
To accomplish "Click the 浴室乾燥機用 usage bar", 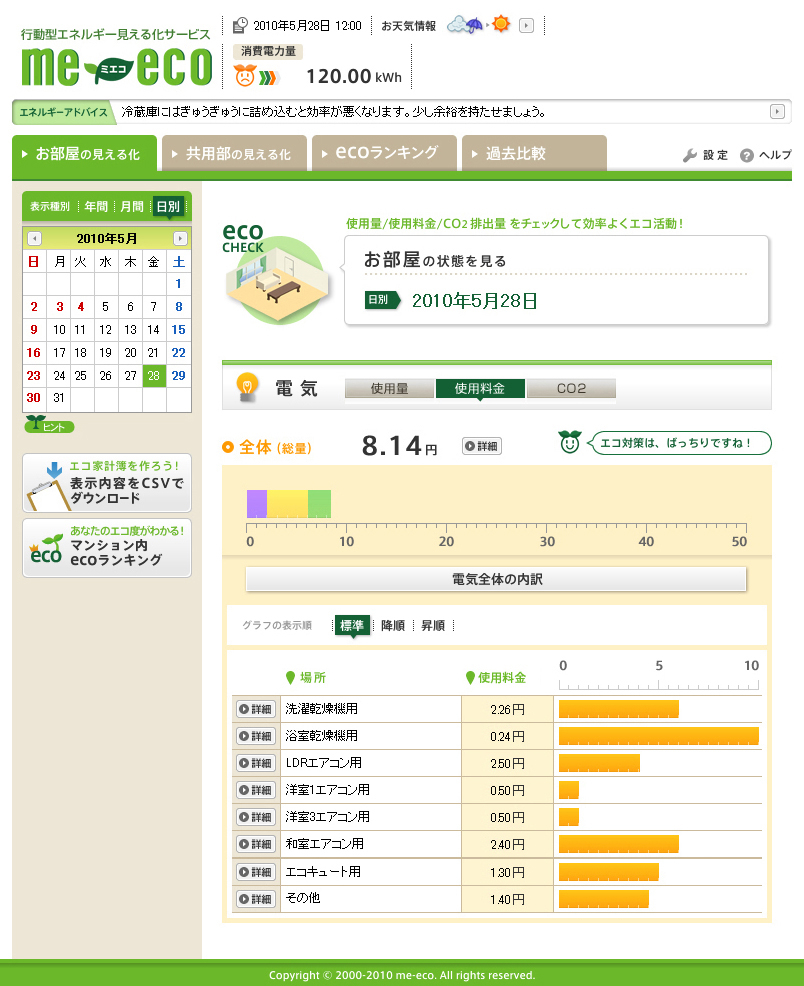I will coord(659,736).
